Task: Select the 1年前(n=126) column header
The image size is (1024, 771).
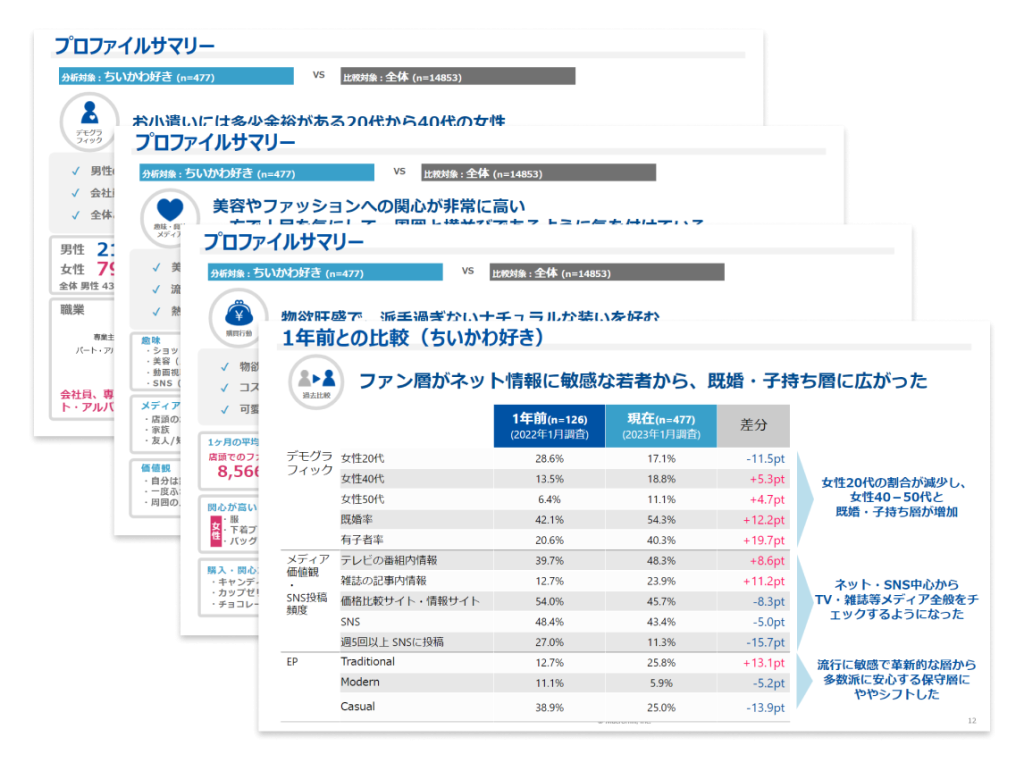Action: [x=549, y=425]
